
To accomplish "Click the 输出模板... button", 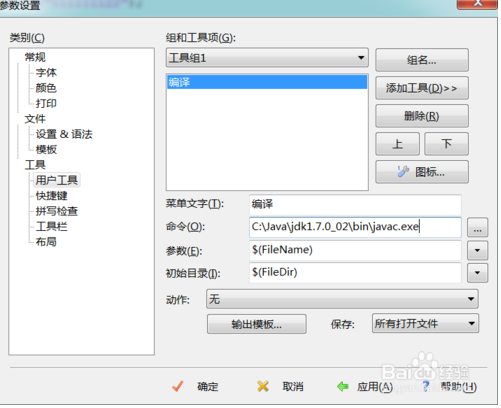I will point(257,324).
